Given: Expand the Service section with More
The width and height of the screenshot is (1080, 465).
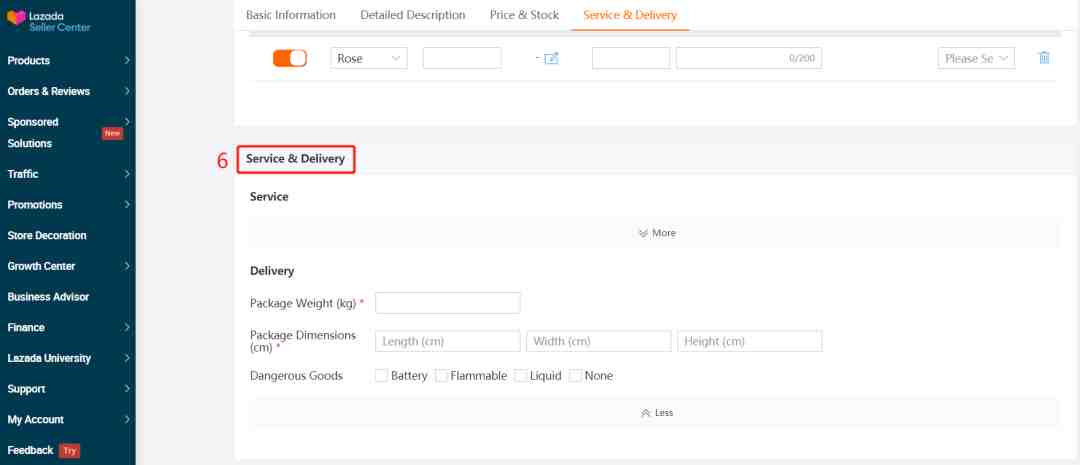Looking at the screenshot, I should [x=655, y=233].
